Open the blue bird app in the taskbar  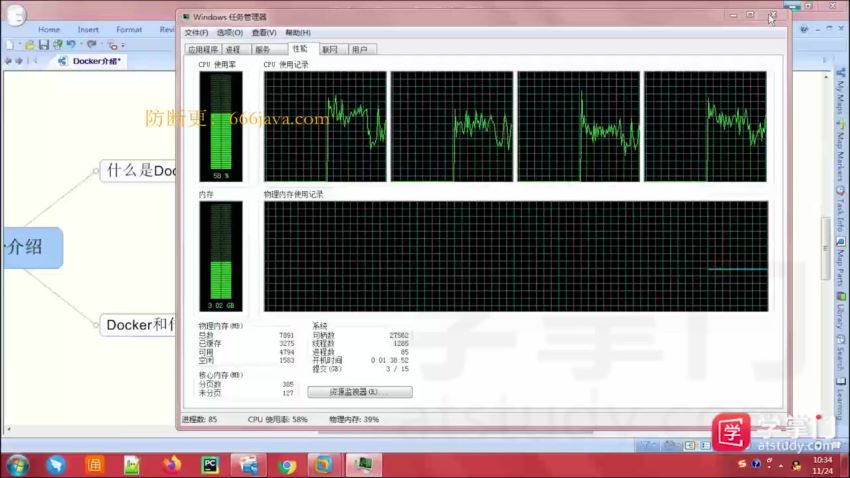click(x=56, y=465)
